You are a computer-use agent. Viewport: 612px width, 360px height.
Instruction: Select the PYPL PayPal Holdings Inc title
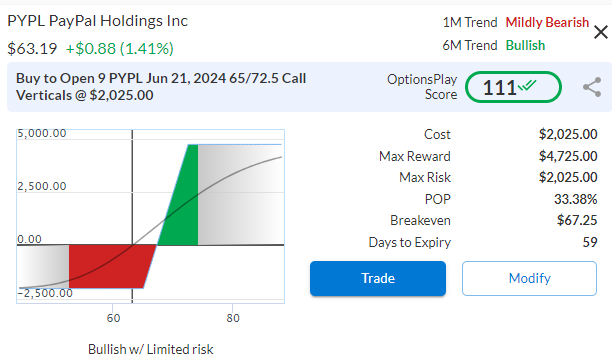coord(98,21)
